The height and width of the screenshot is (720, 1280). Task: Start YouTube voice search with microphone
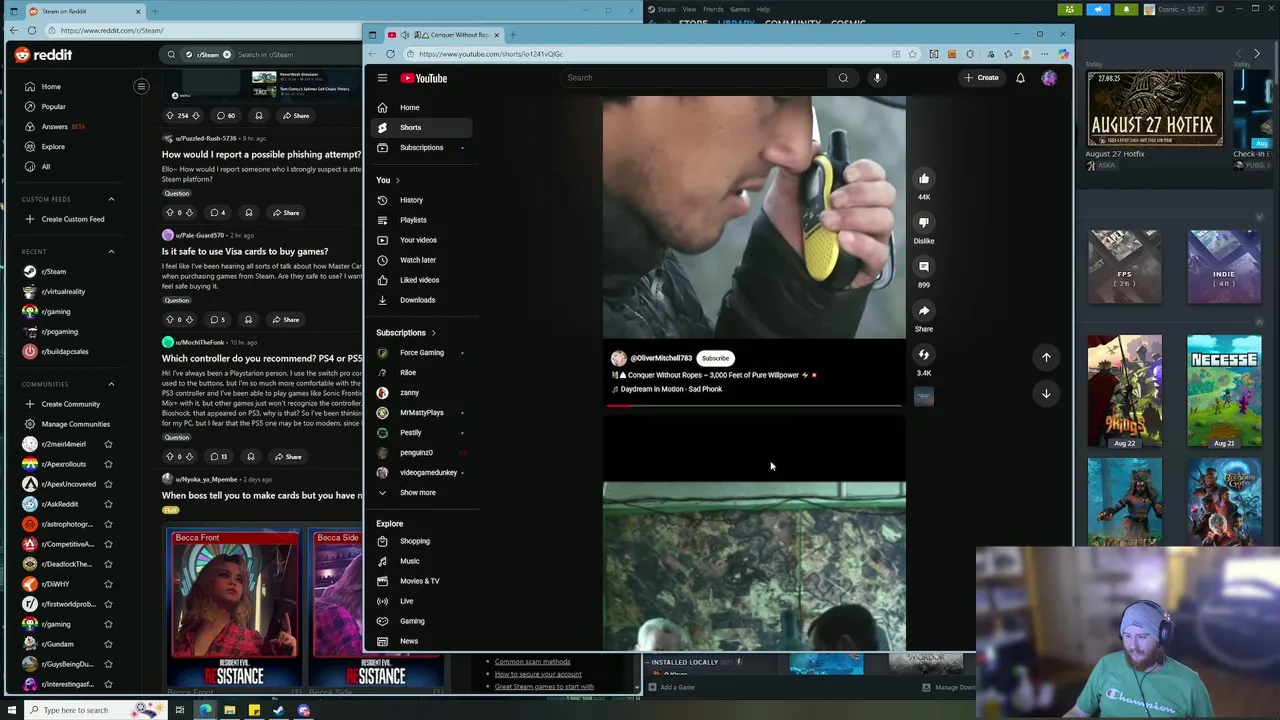(x=877, y=78)
